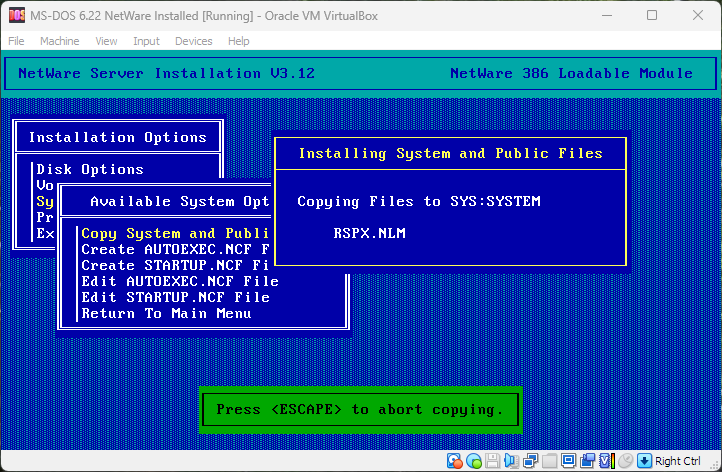Click the display settings status icon
722x472 pixels.
(x=569, y=461)
